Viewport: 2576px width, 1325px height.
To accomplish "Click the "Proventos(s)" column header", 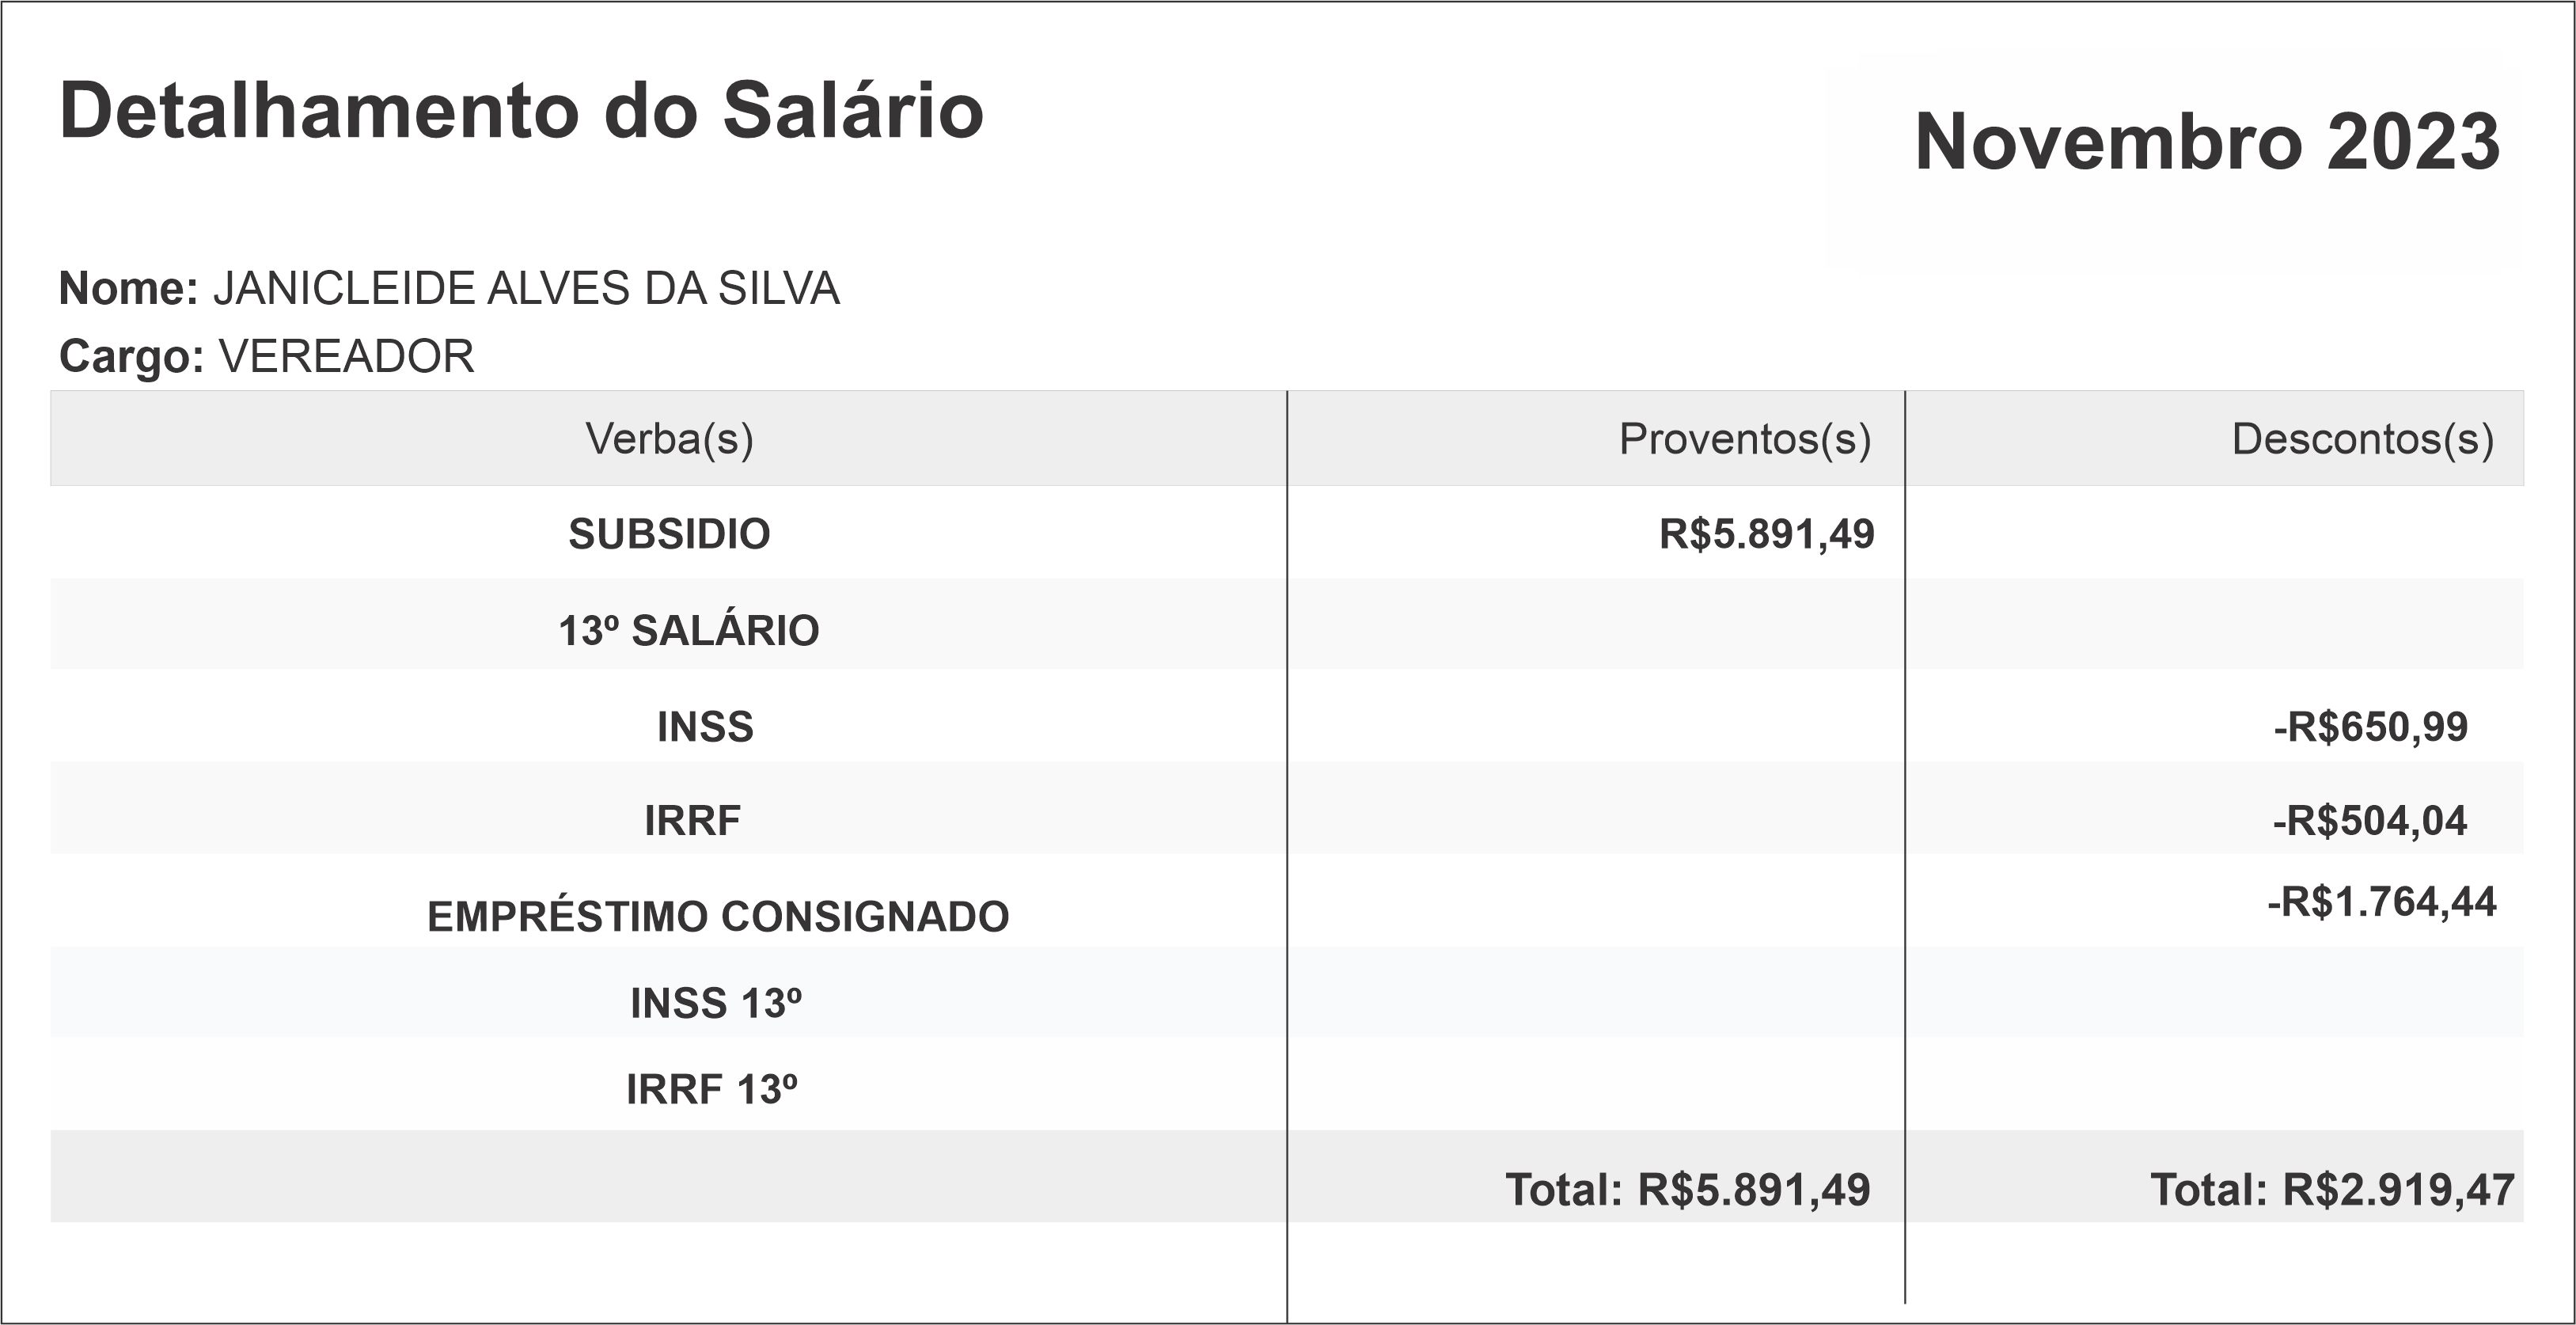I will pyautogui.click(x=1744, y=439).
